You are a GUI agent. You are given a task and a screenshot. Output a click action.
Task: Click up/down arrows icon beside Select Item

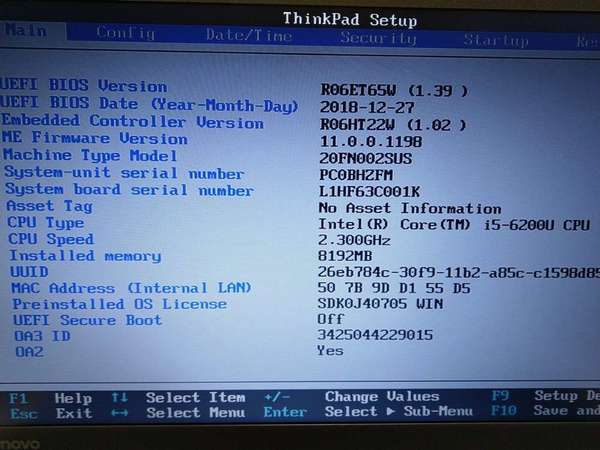119,398
